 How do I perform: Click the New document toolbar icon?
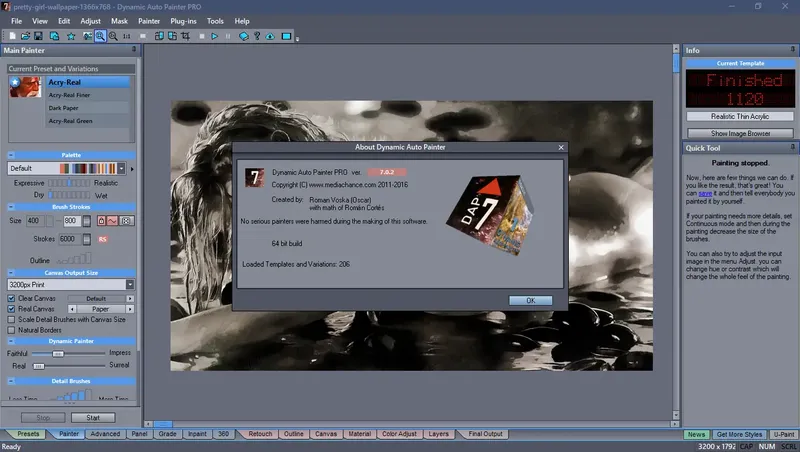pyautogui.click(x=12, y=36)
